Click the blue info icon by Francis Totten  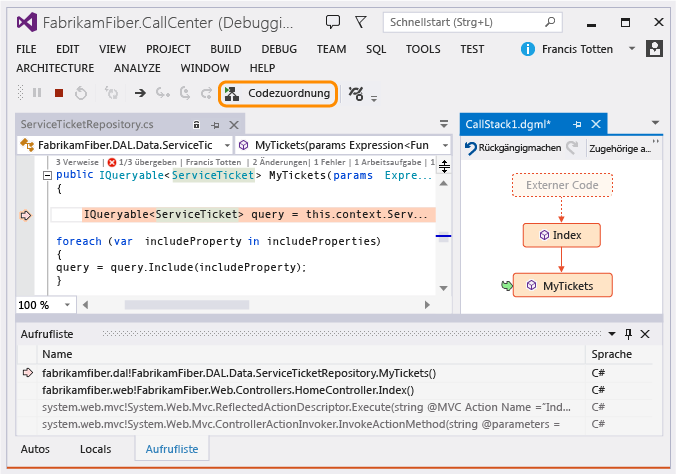coord(528,49)
